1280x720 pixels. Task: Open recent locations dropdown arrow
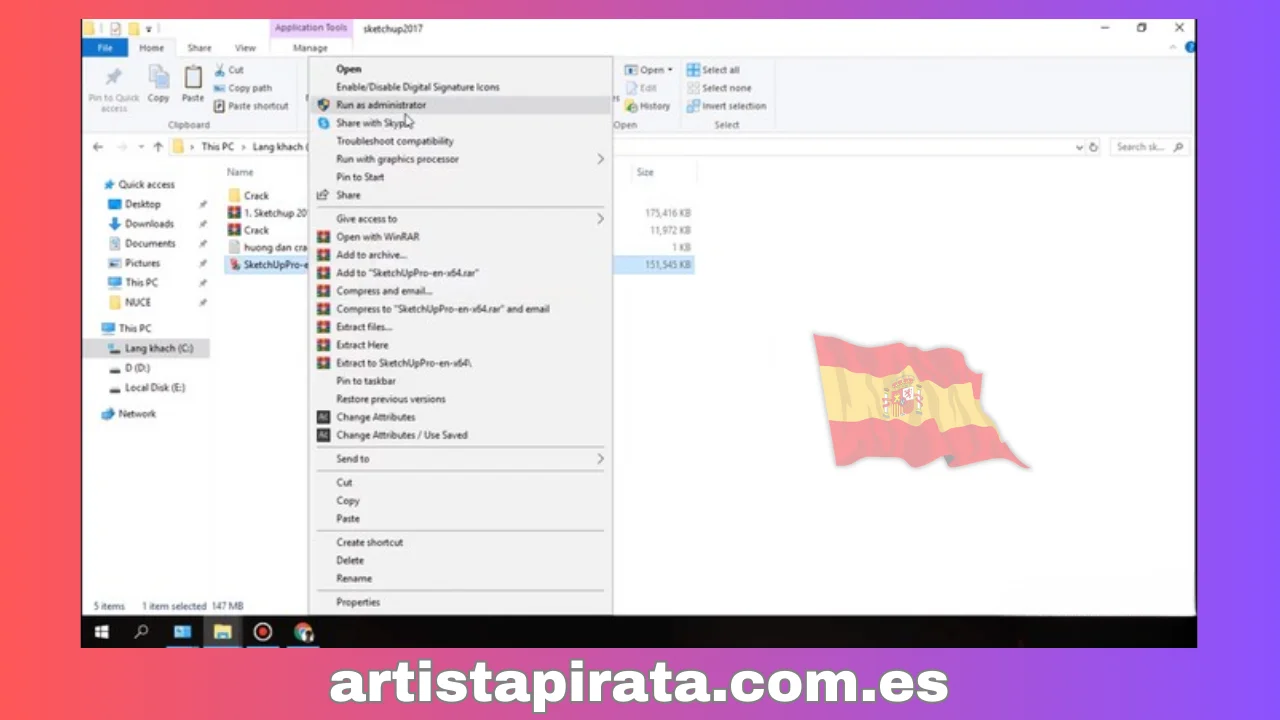tap(141, 147)
